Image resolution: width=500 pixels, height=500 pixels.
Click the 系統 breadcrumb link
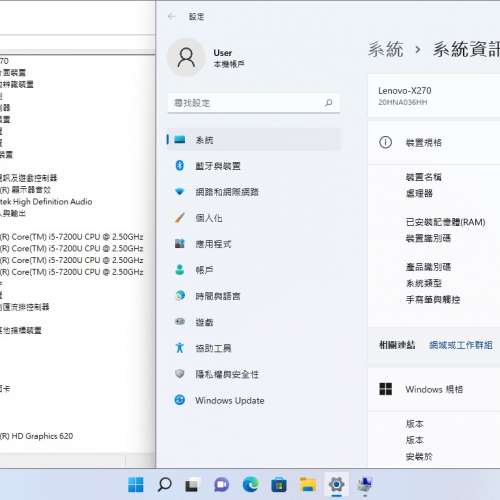(386, 49)
